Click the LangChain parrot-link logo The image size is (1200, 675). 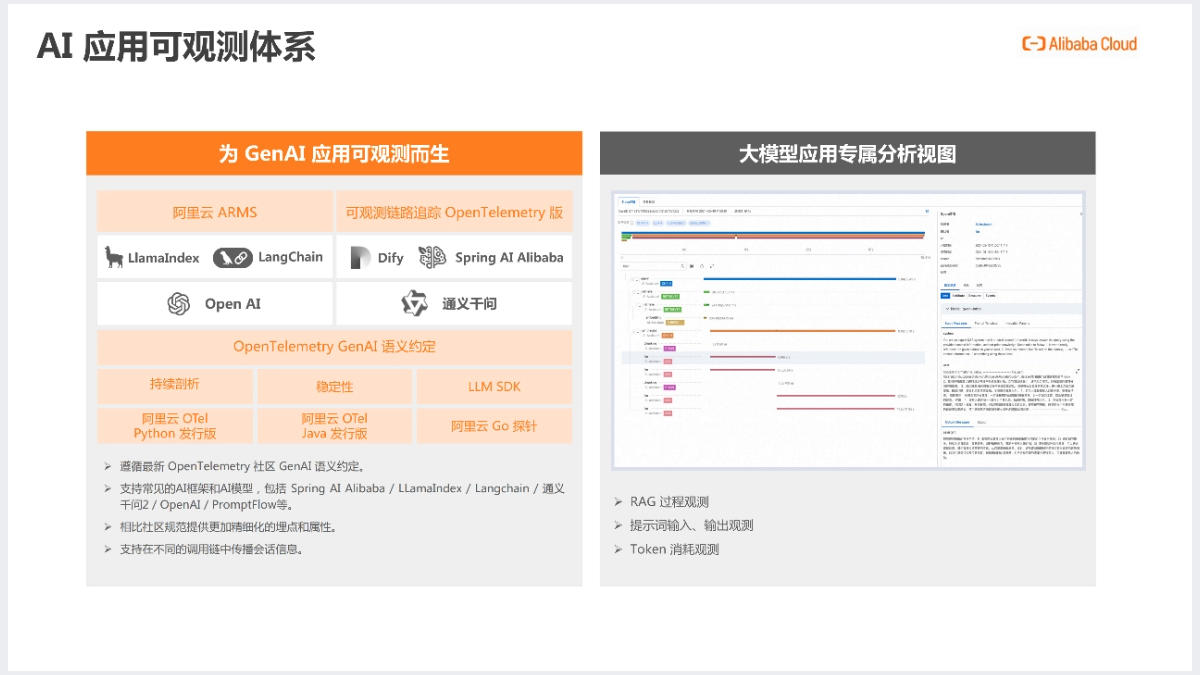coord(232,258)
